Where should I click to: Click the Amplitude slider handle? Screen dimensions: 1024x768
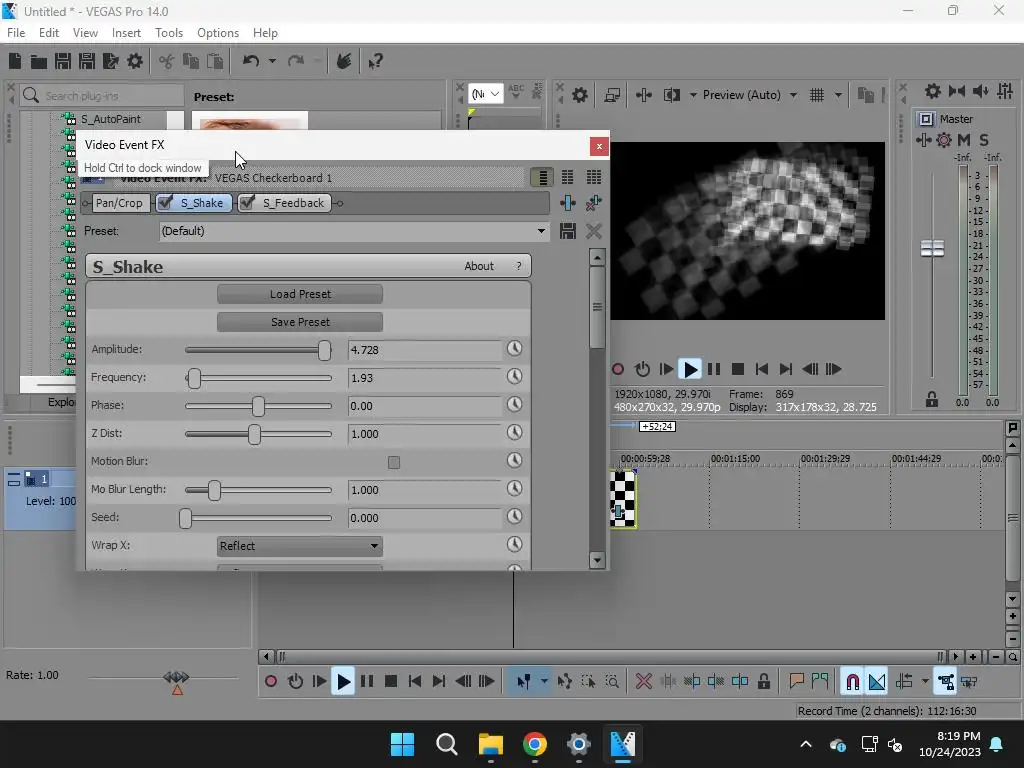[325, 350]
